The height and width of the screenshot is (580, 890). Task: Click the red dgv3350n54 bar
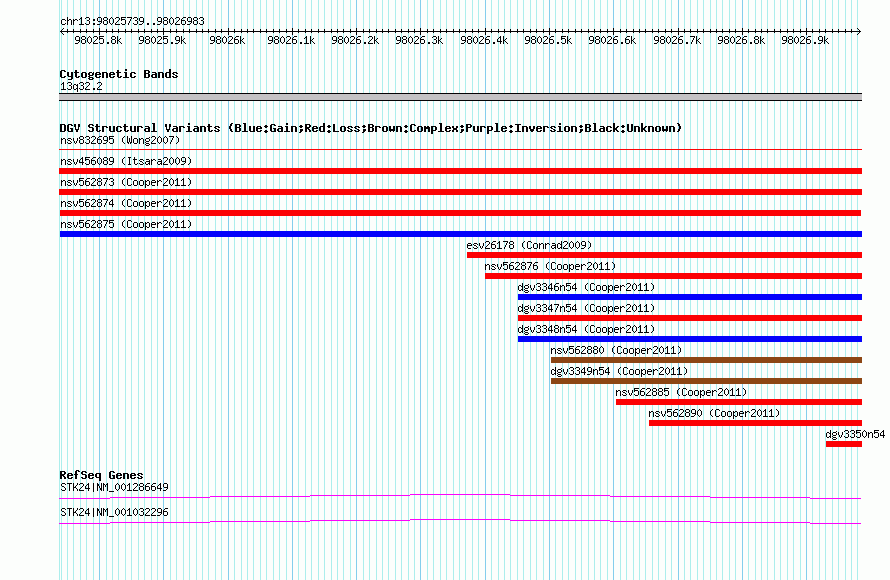click(843, 444)
